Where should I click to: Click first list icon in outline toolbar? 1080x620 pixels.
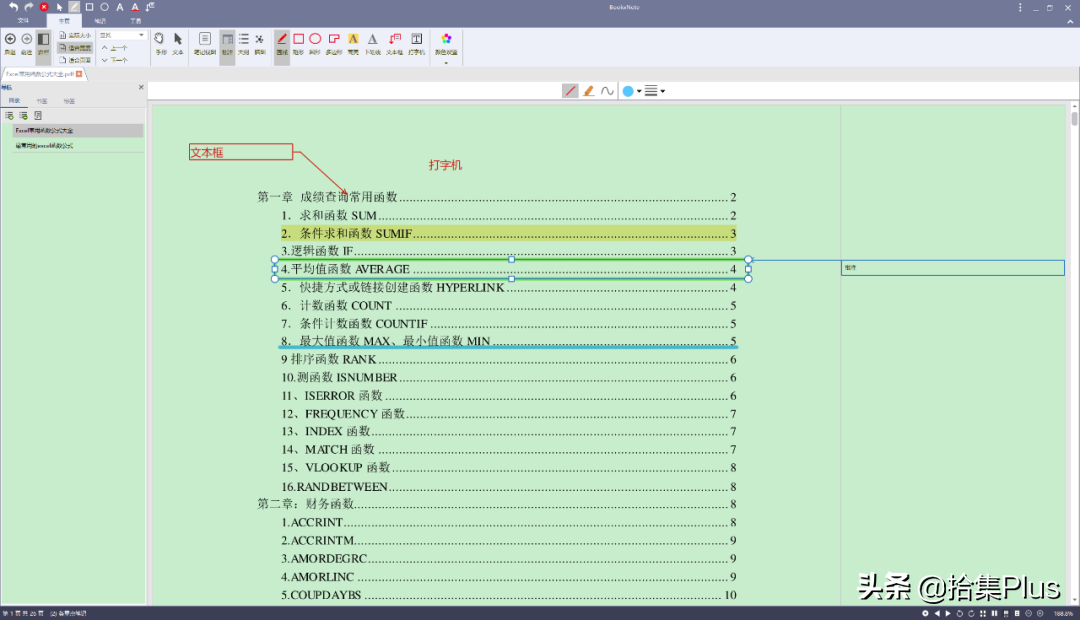click(x=10, y=116)
